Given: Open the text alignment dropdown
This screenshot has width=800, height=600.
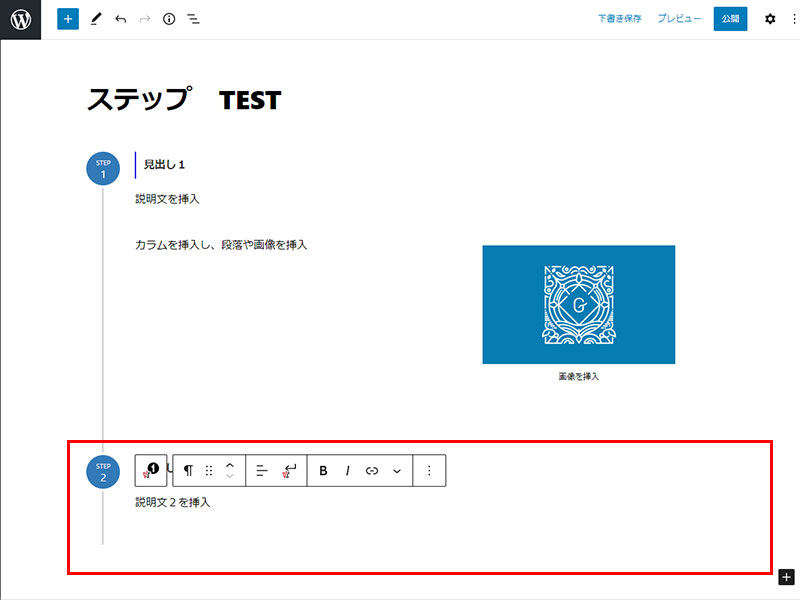Looking at the screenshot, I should tap(262, 470).
